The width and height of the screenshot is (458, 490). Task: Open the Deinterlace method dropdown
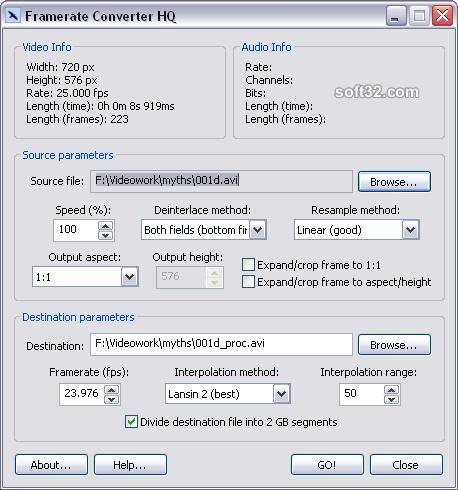258,230
